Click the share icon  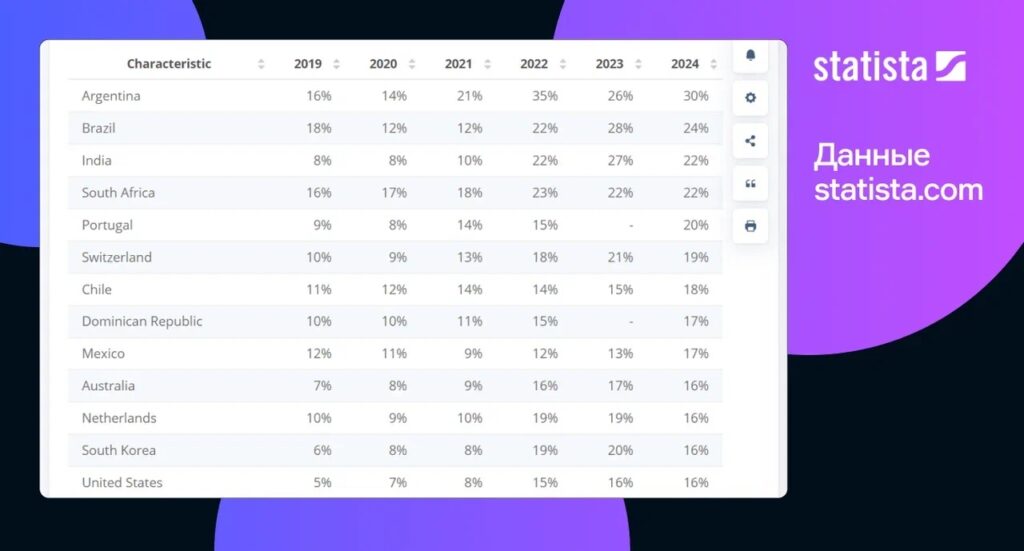click(750, 141)
